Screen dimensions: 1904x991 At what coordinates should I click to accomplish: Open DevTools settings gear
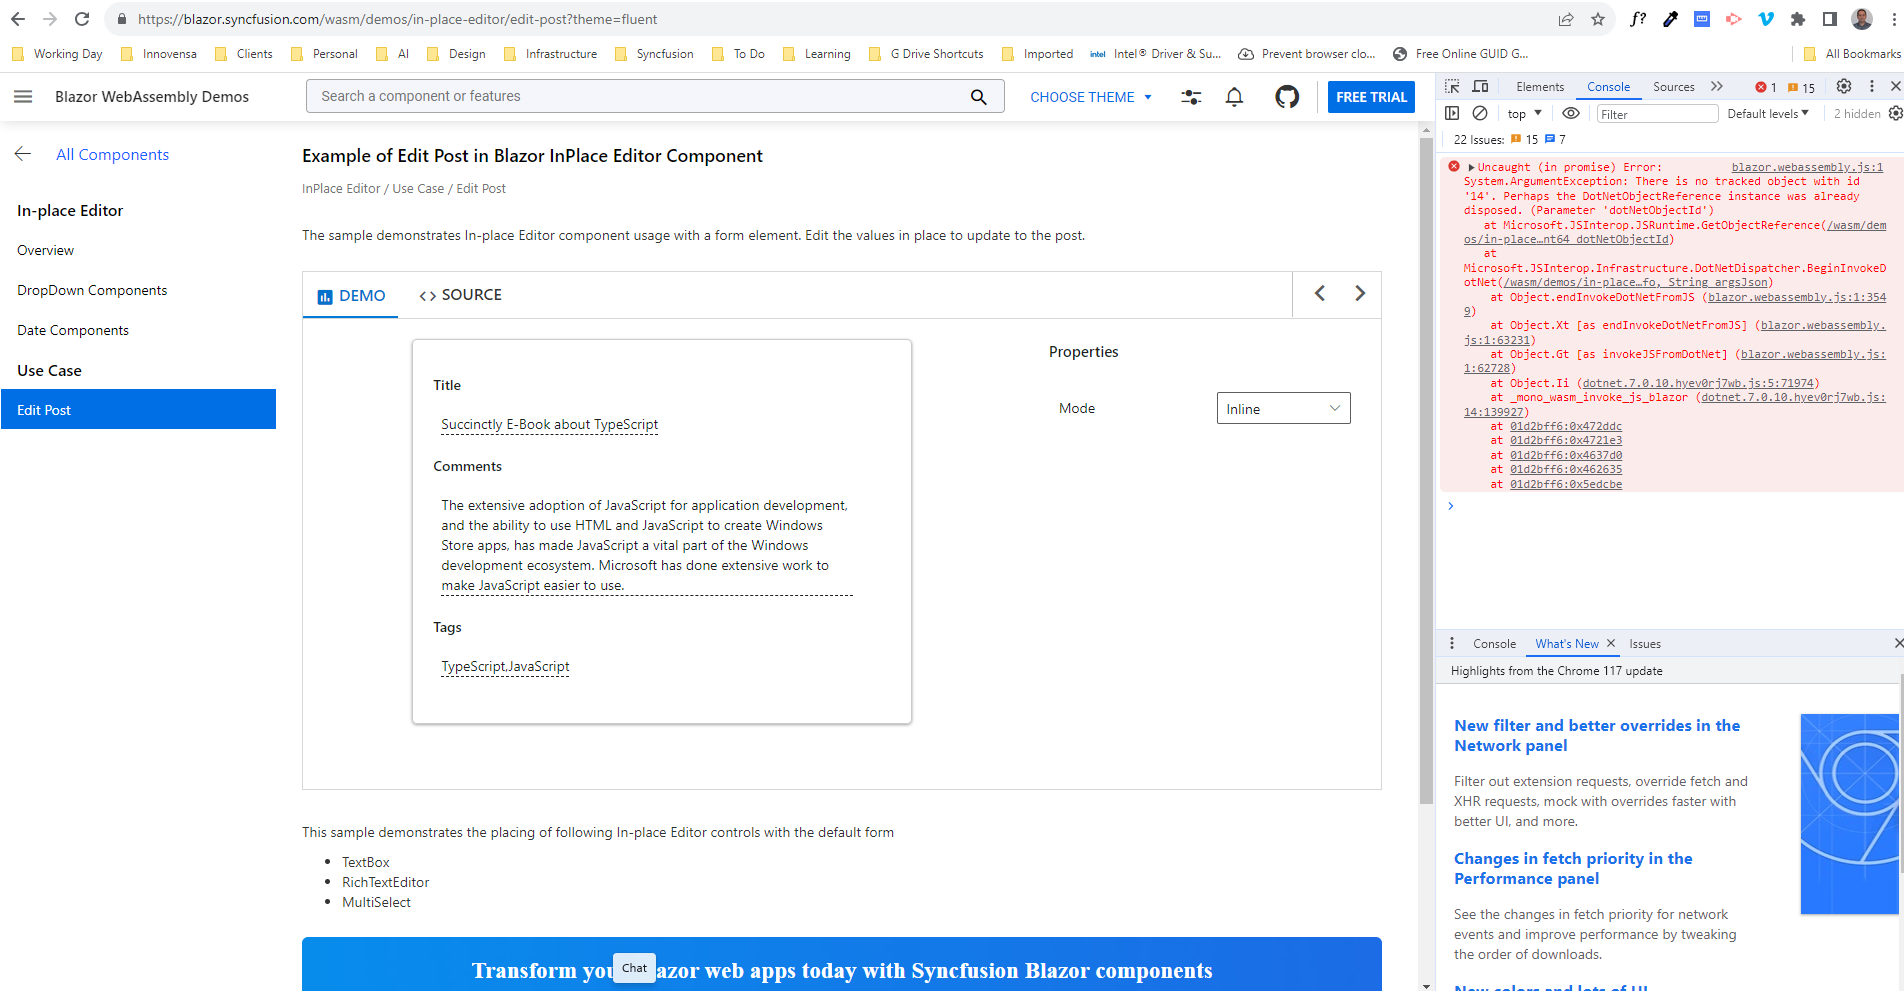[x=1844, y=87]
